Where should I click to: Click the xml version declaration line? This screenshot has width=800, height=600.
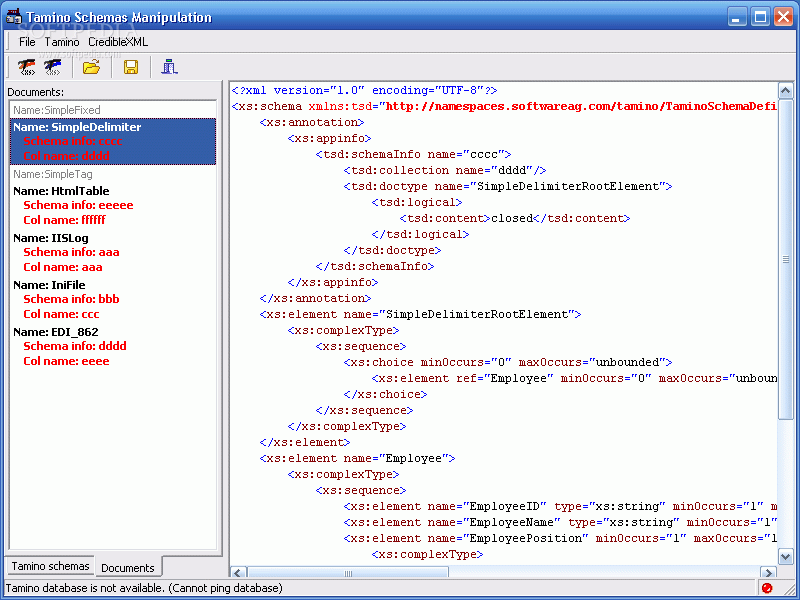click(x=364, y=90)
